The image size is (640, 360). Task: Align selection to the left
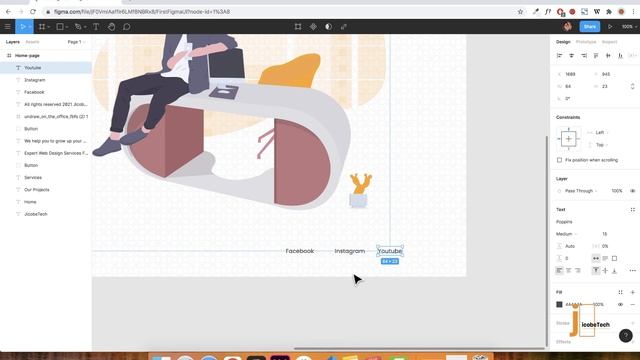[x=559, y=55]
